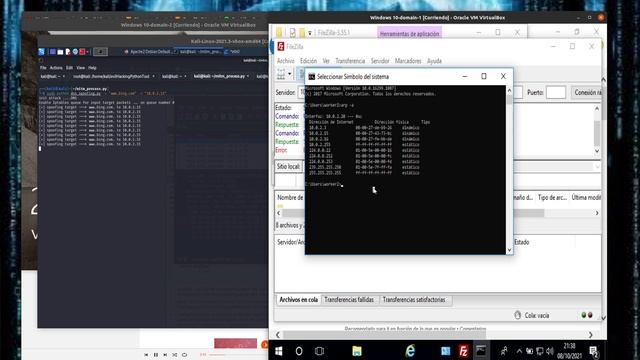Click the Tipo de arc... column header

point(552,198)
